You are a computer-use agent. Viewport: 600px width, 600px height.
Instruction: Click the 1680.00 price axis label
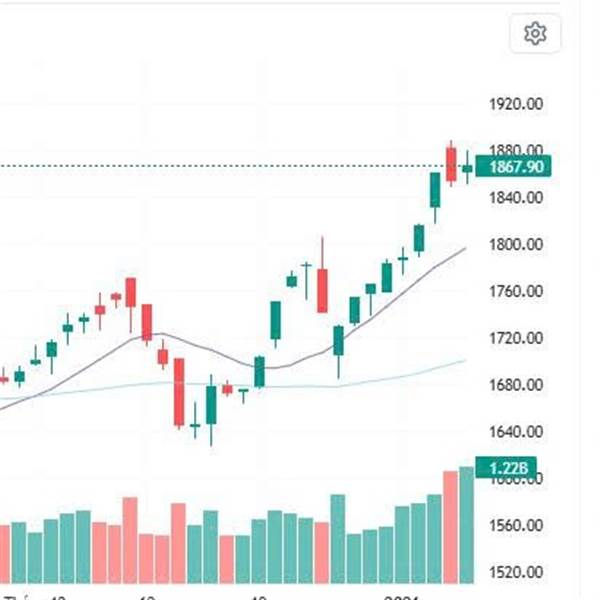click(516, 386)
